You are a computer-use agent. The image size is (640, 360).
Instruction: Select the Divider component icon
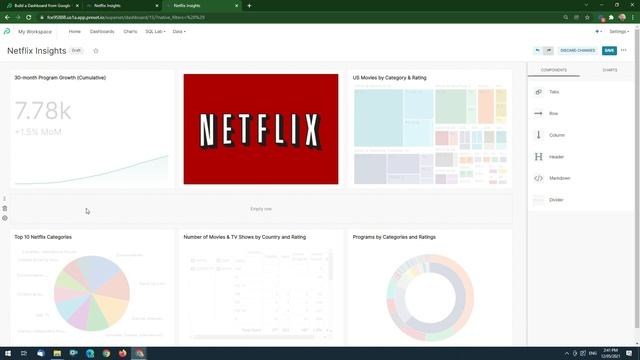coord(538,200)
